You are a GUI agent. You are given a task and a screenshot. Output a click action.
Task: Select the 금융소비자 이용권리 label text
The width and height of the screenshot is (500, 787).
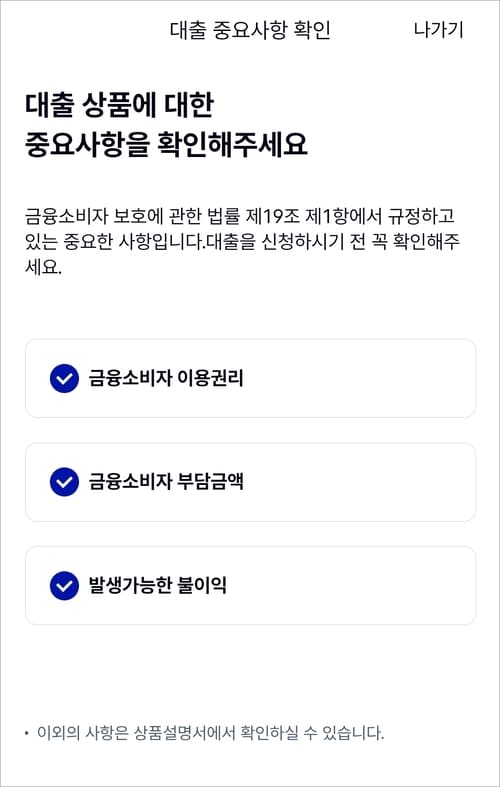(166, 378)
